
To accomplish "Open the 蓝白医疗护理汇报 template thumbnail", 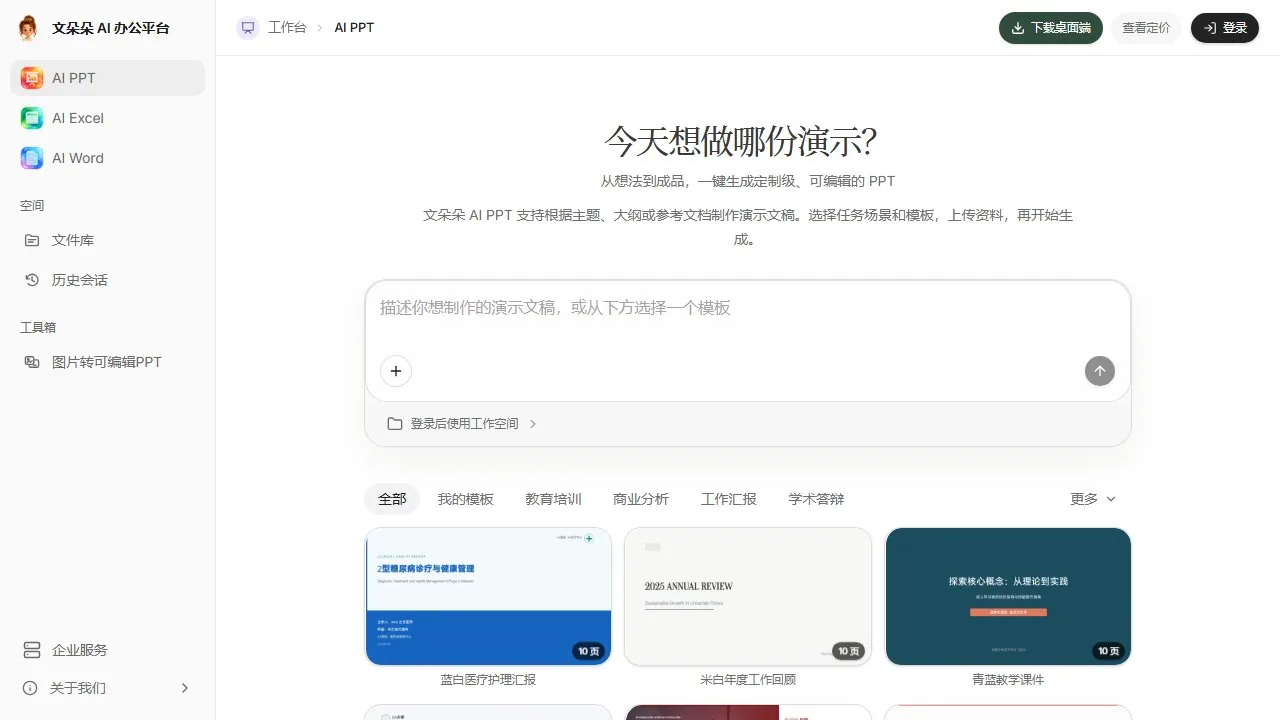I will [488, 596].
